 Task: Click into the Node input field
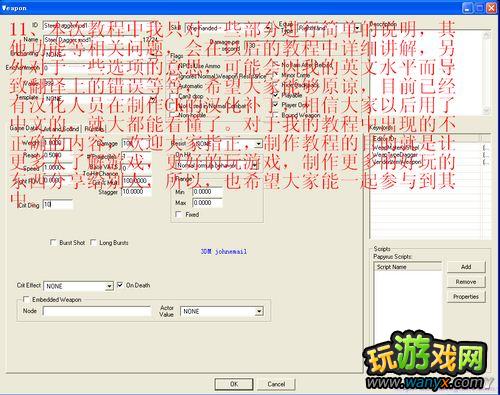(x=97, y=311)
